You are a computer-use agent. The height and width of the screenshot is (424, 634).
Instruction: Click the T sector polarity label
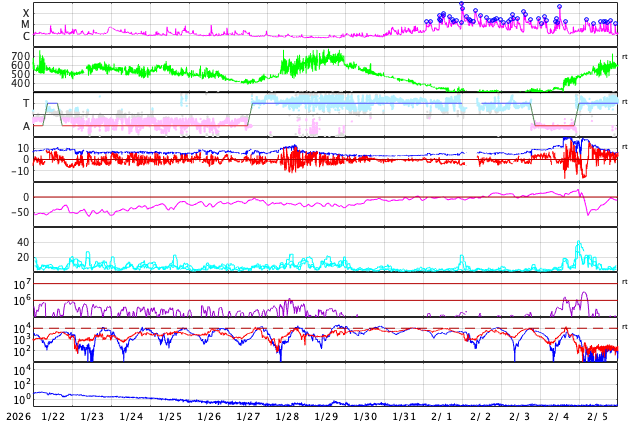26,103
